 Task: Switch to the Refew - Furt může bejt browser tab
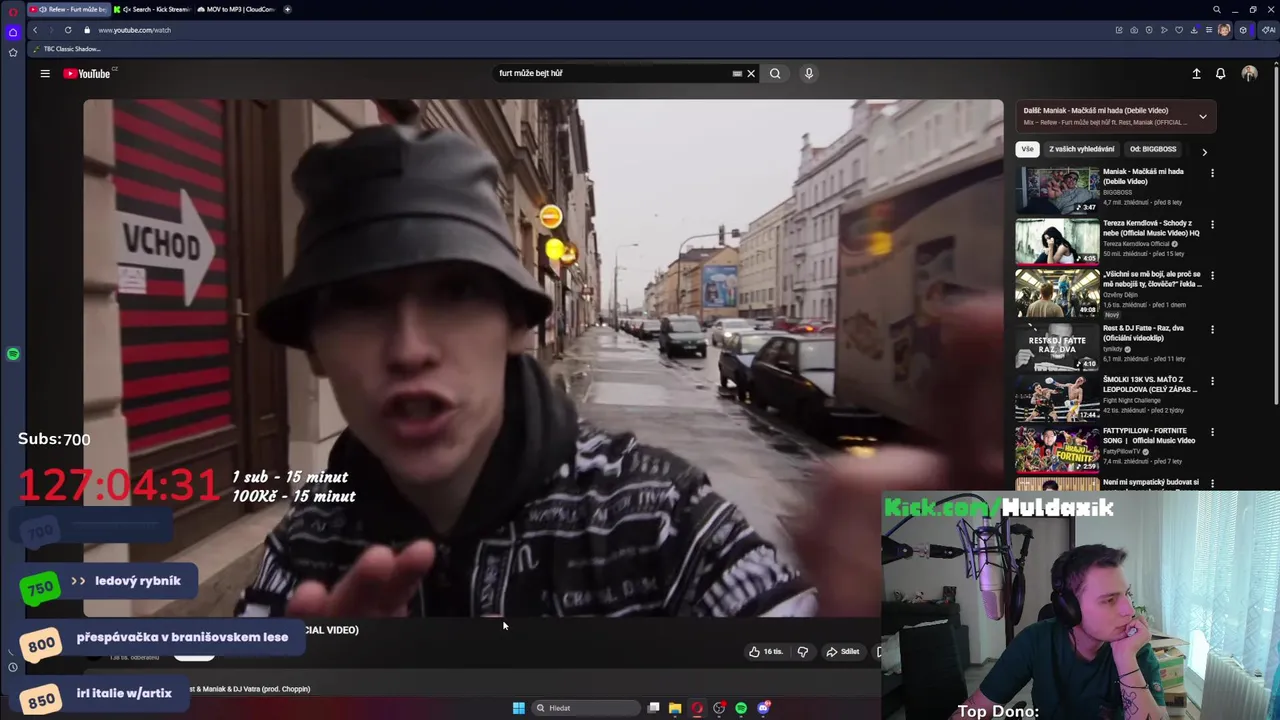[x=68, y=9]
